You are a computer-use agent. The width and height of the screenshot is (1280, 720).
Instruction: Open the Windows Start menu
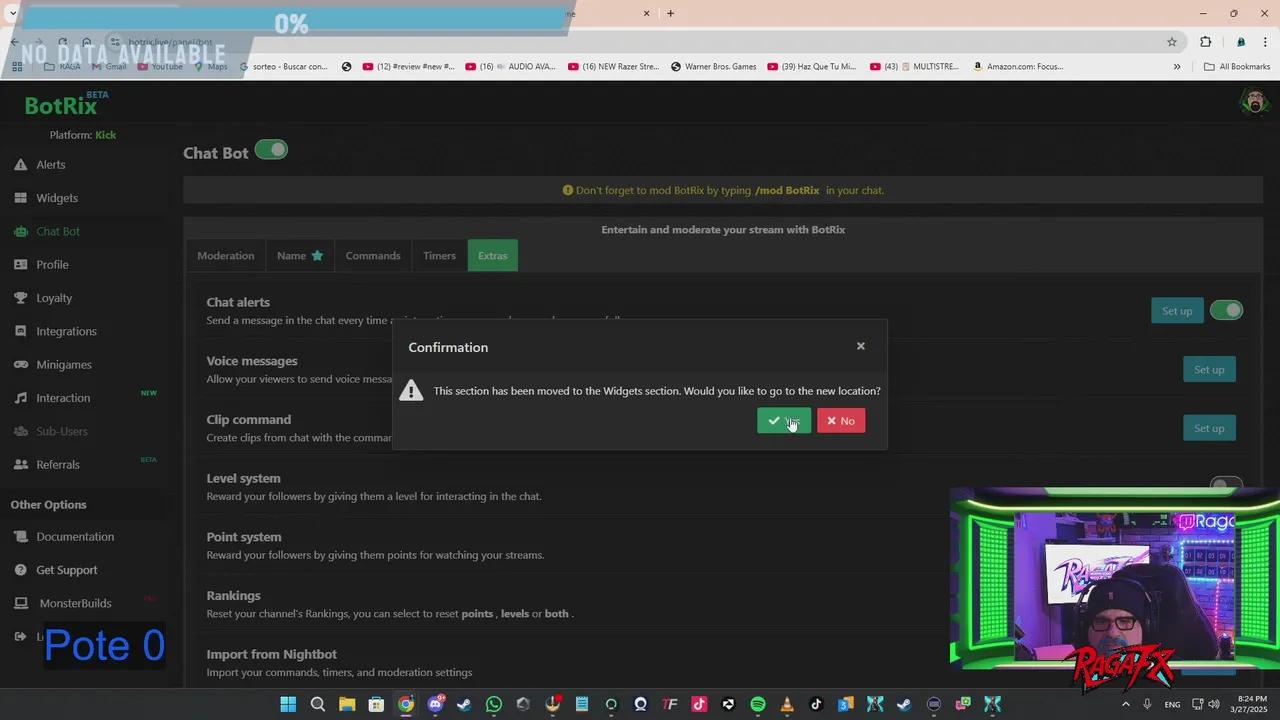tap(288, 704)
